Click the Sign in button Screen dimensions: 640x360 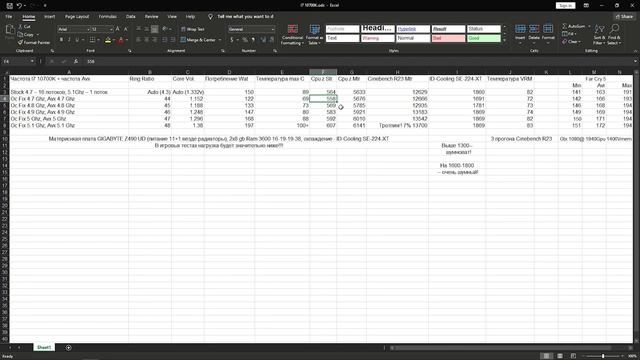tap(565, 6)
